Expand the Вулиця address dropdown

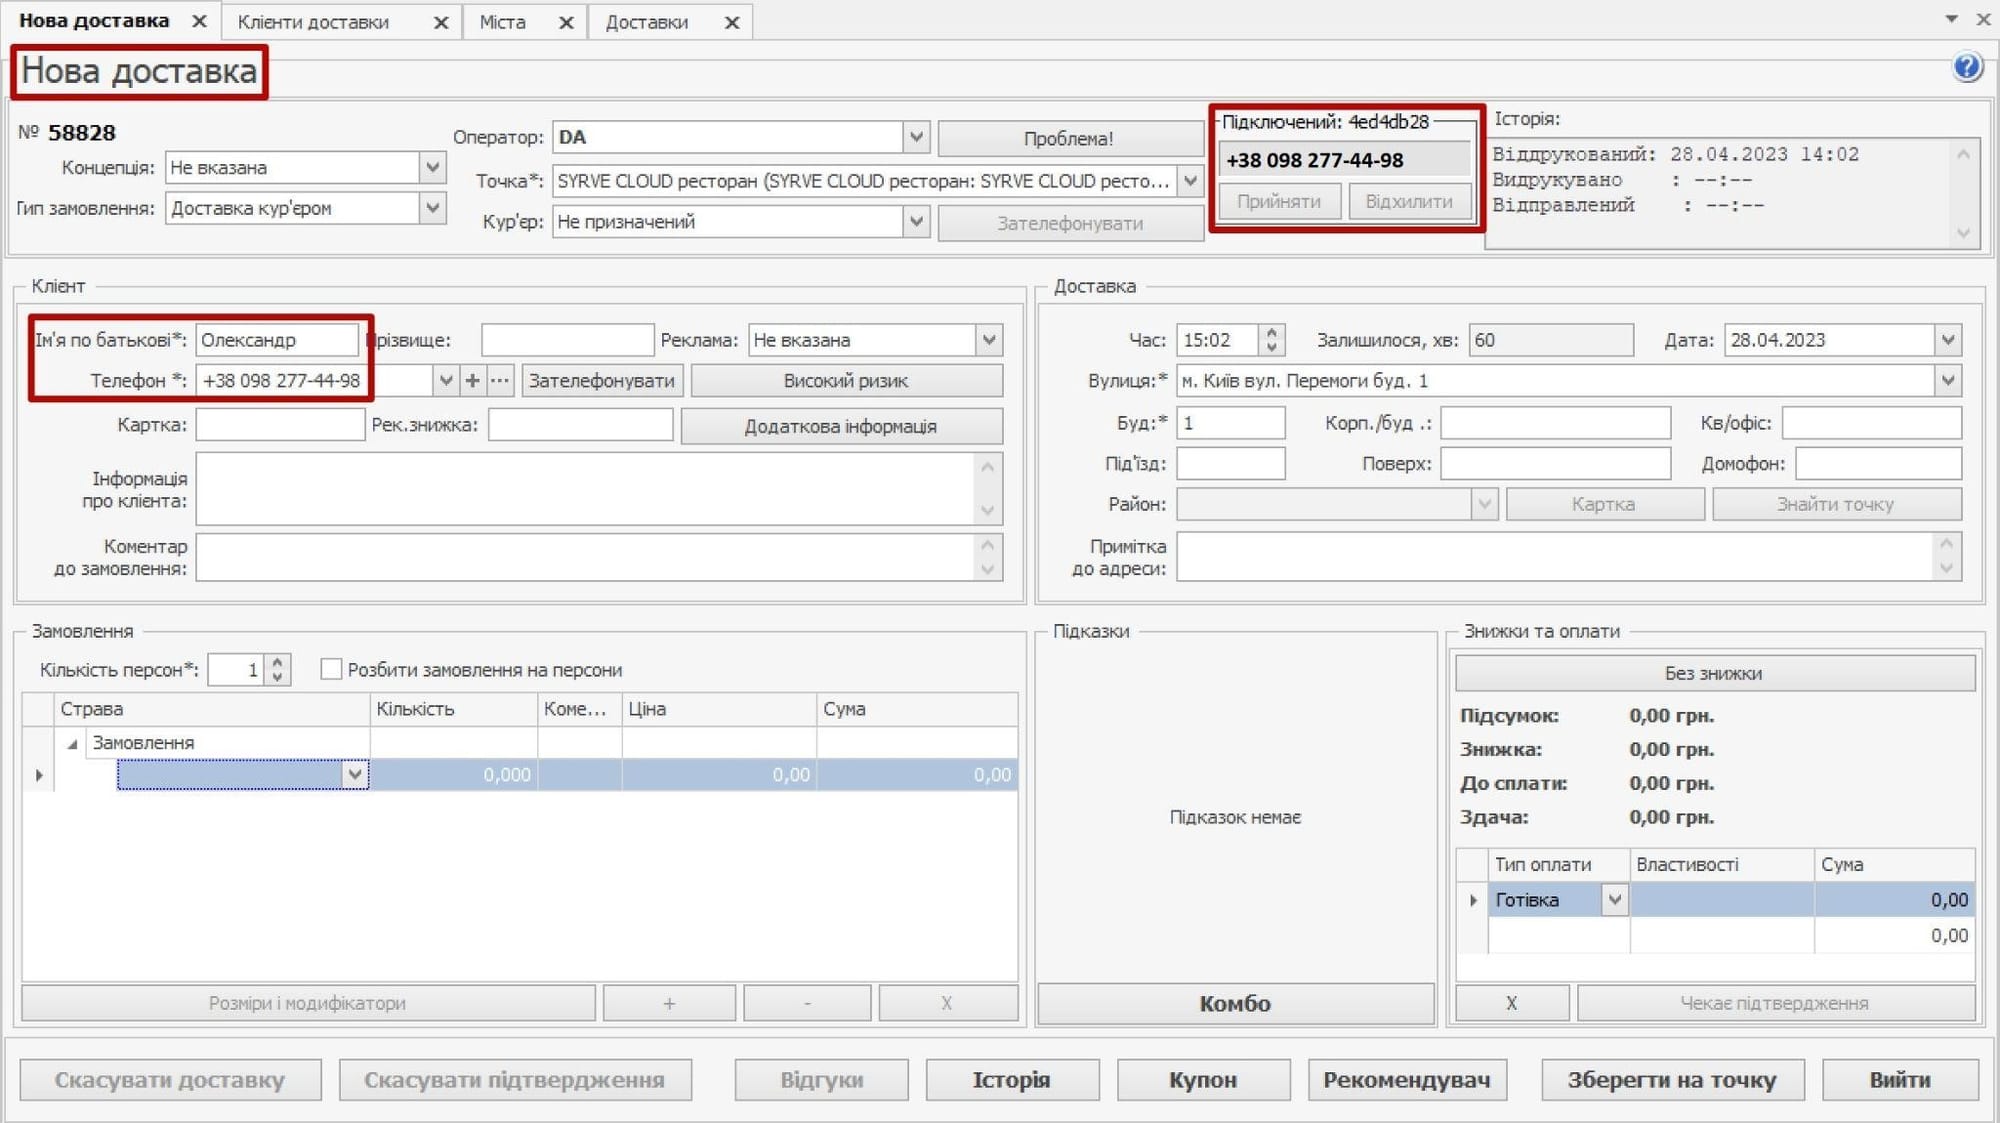click(x=1948, y=380)
